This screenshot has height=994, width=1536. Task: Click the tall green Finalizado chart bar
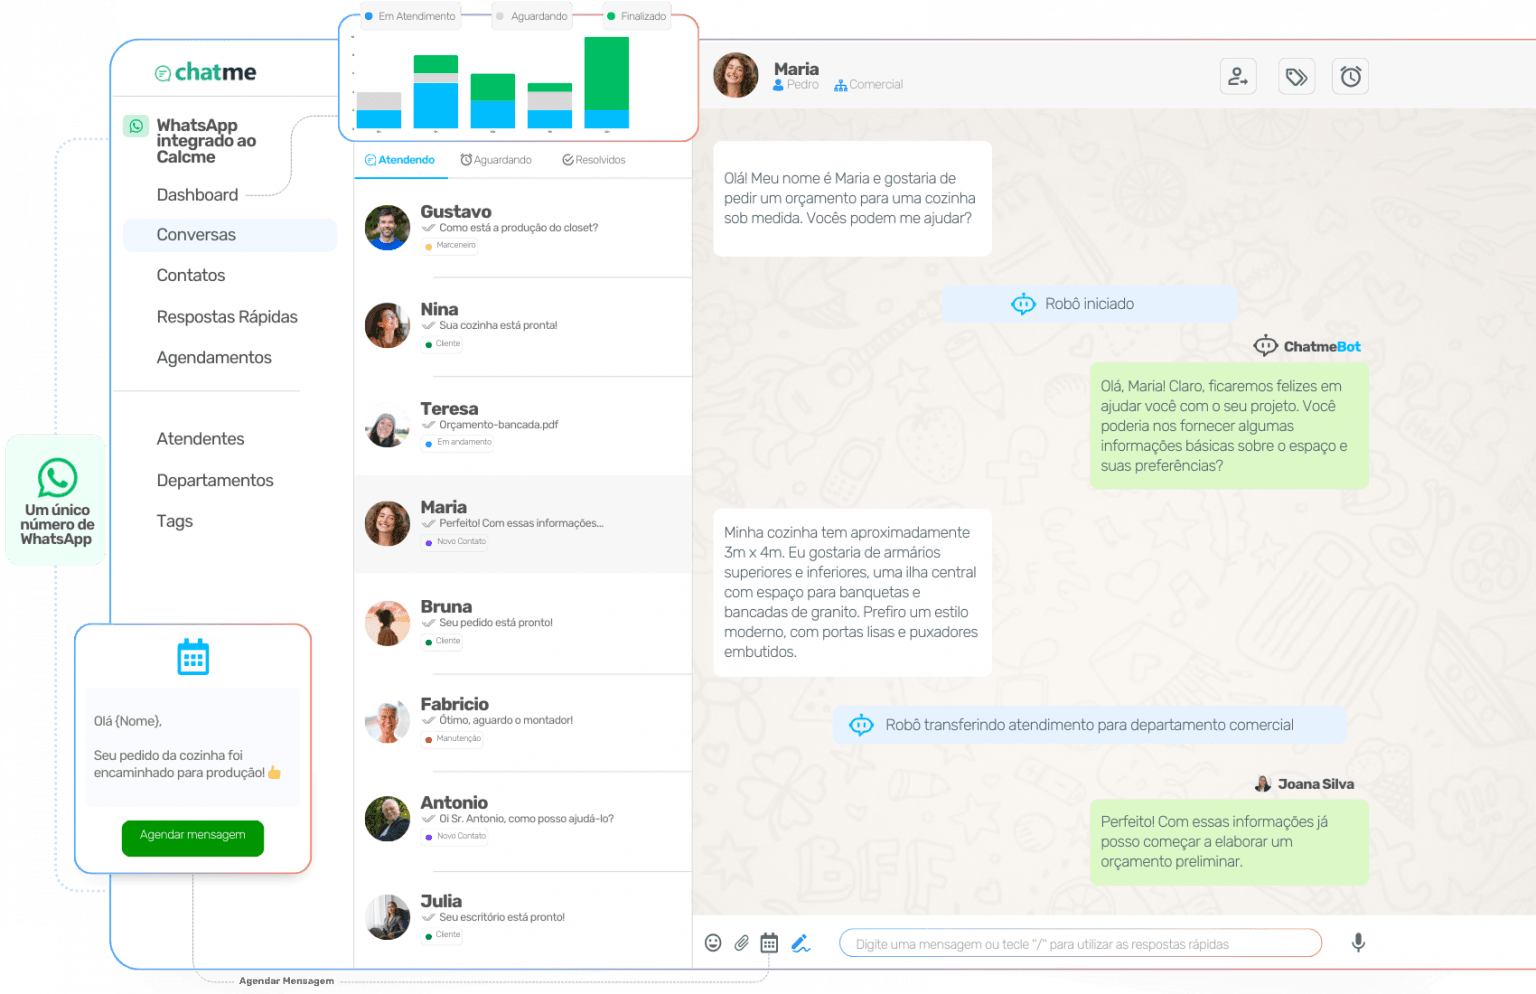[606, 73]
